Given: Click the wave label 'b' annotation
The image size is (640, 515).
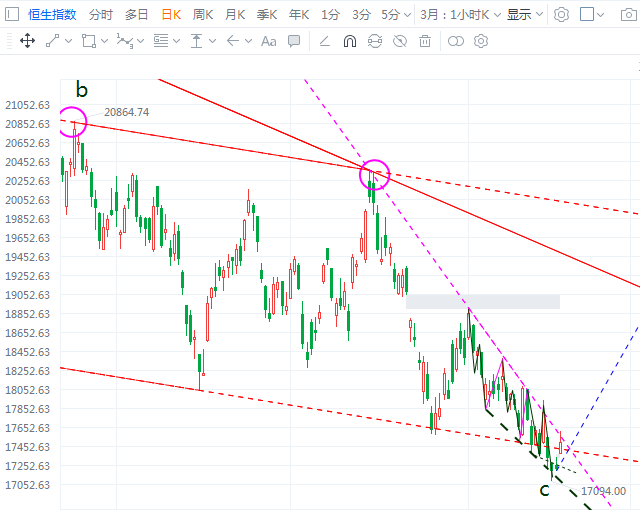Looking at the screenshot, I should click(82, 89).
